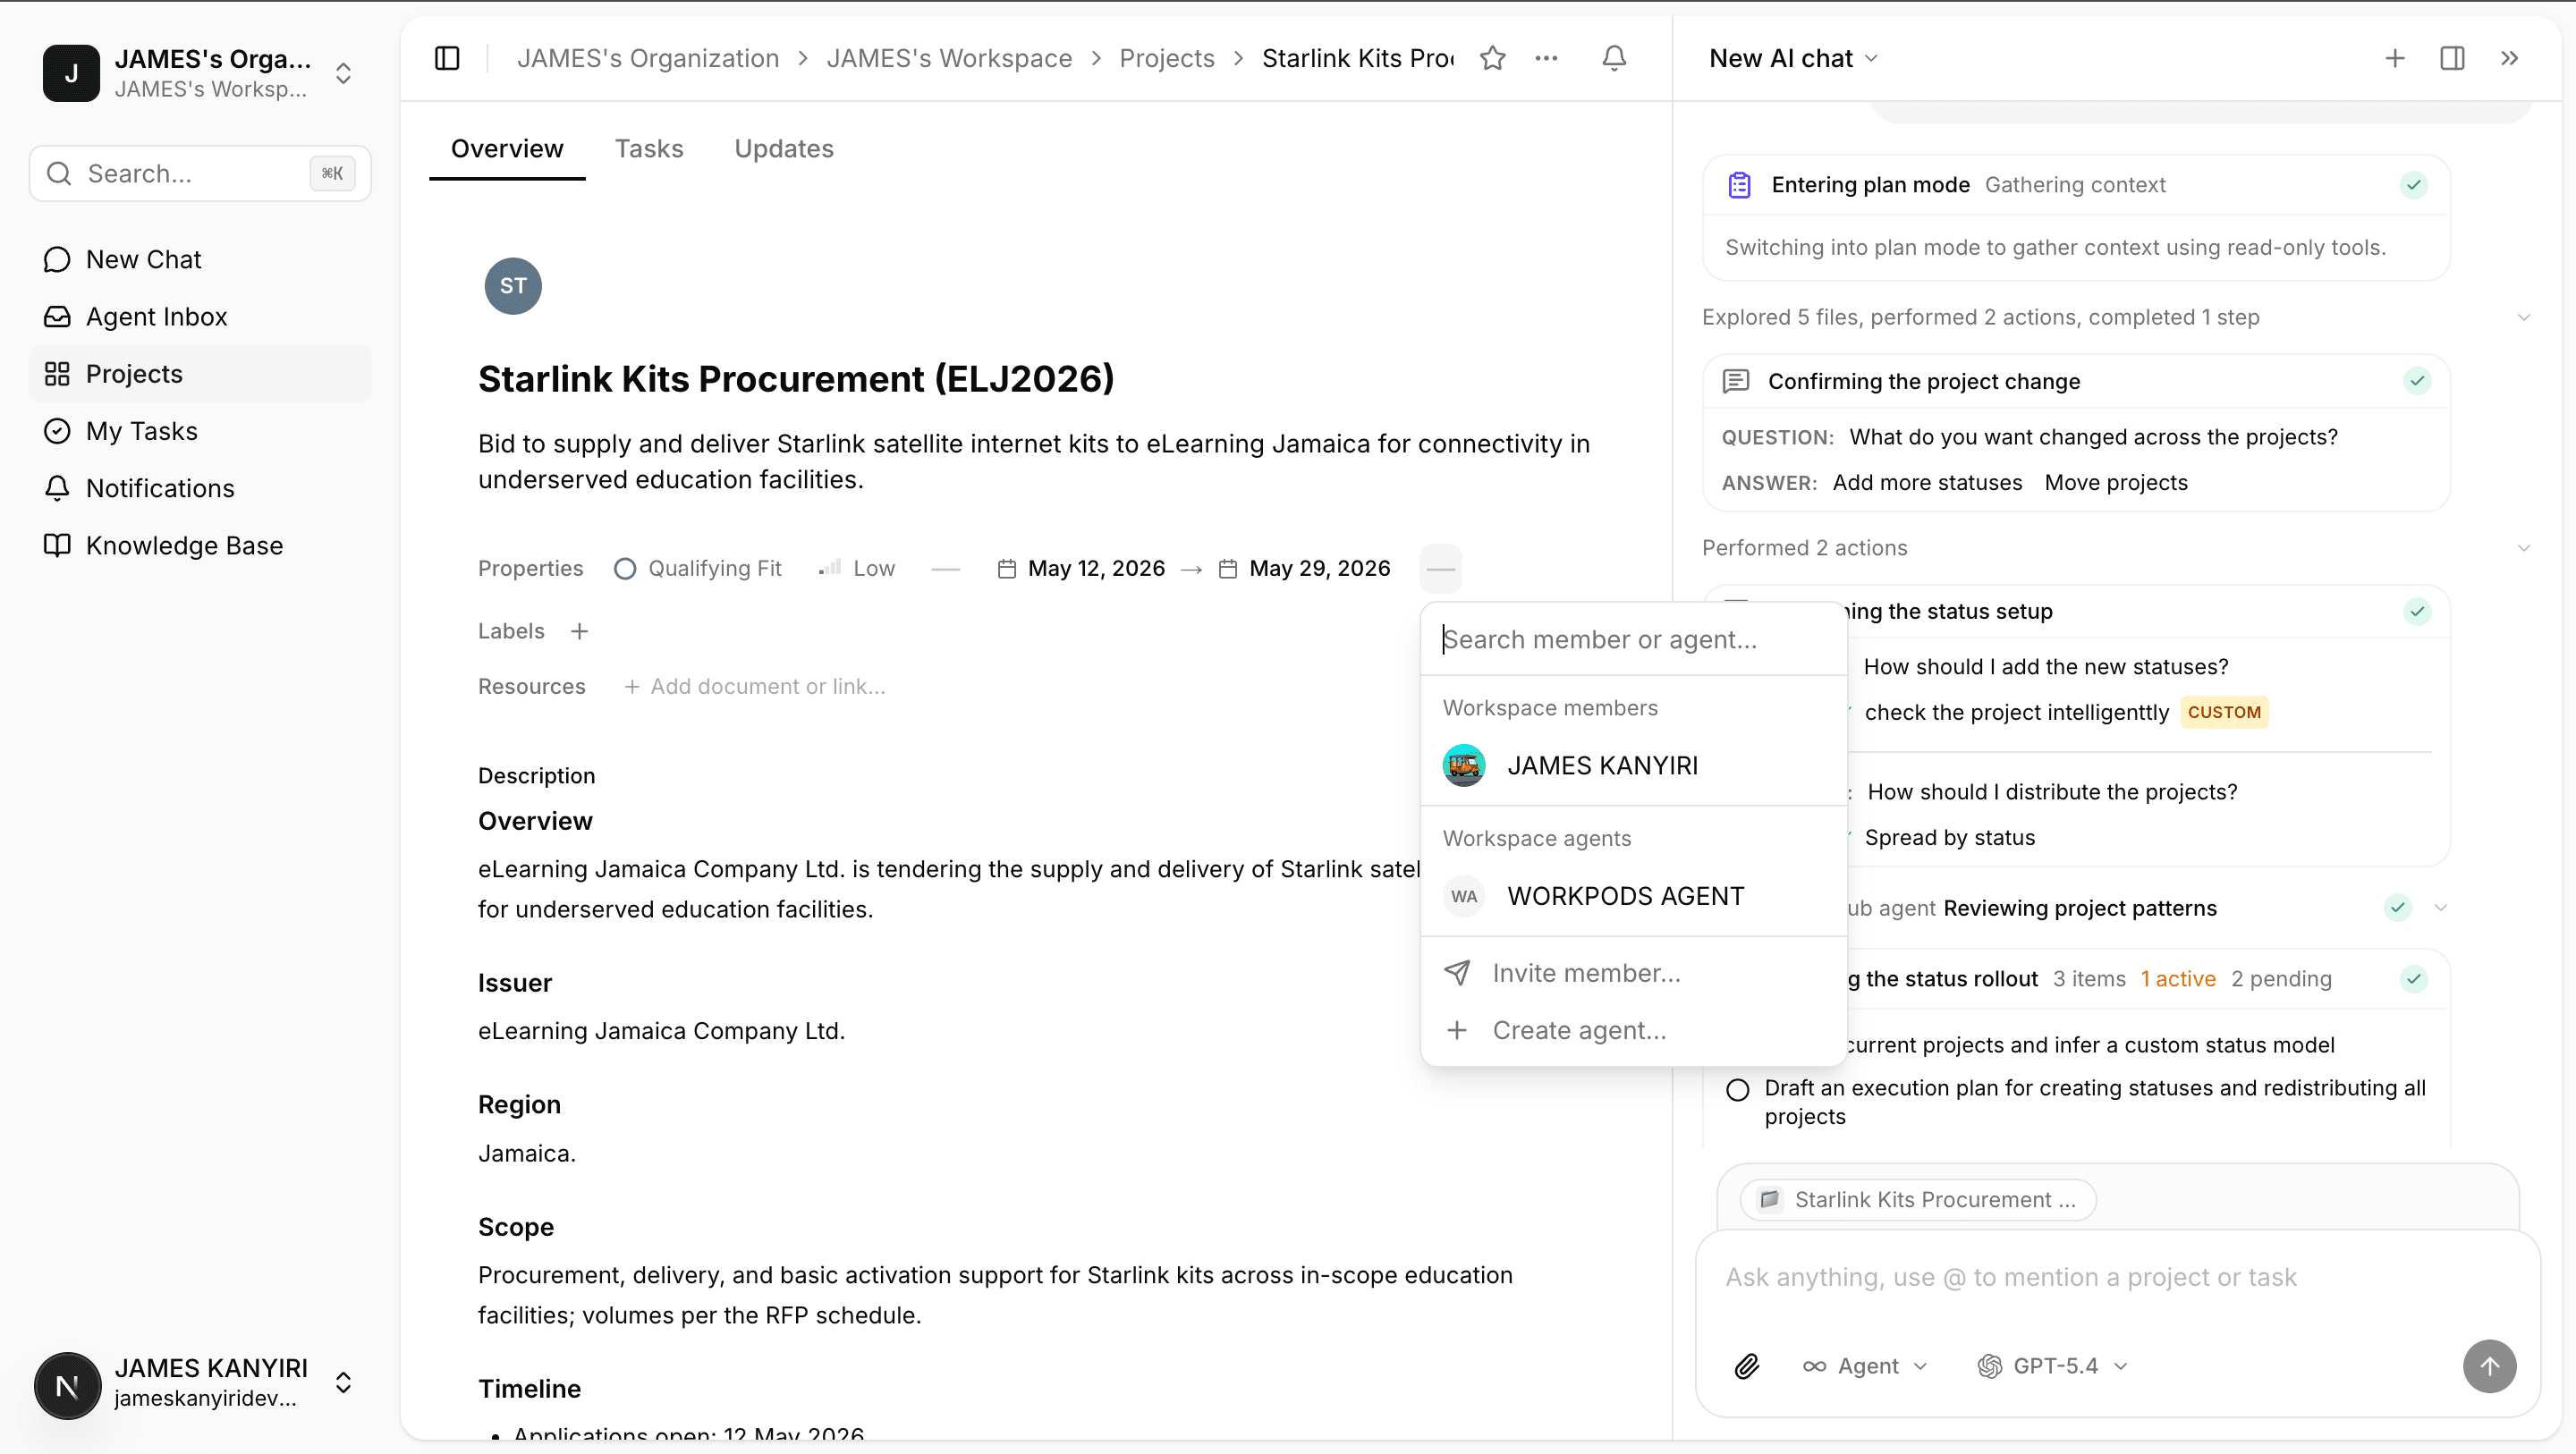The height and width of the screenshot is (1454, 2576).
Task: Click the 1 active status text
Action: coord(2177,979)
